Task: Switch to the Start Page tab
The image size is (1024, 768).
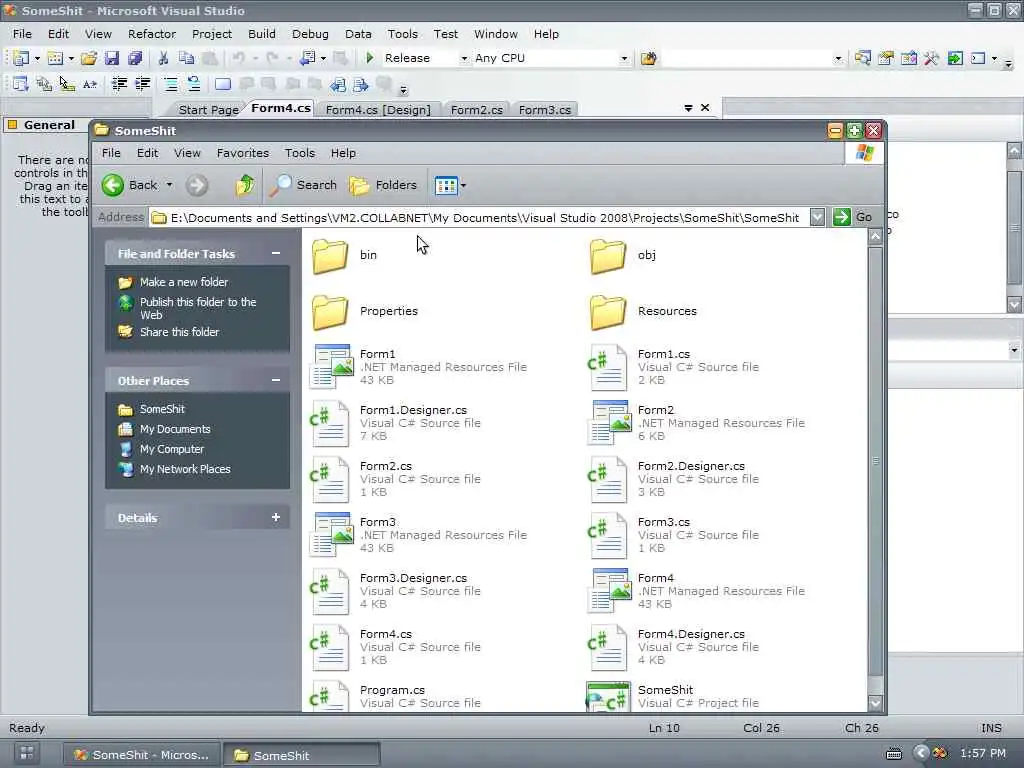Action: tap(208, 110)
